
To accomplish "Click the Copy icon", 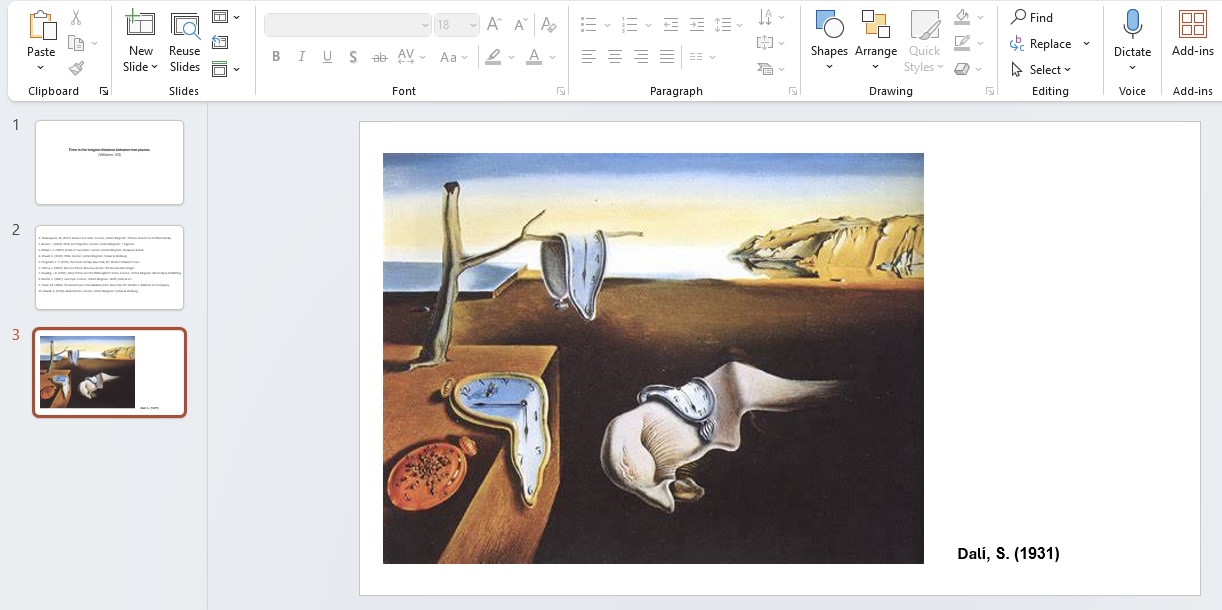I will pos(76,43).
